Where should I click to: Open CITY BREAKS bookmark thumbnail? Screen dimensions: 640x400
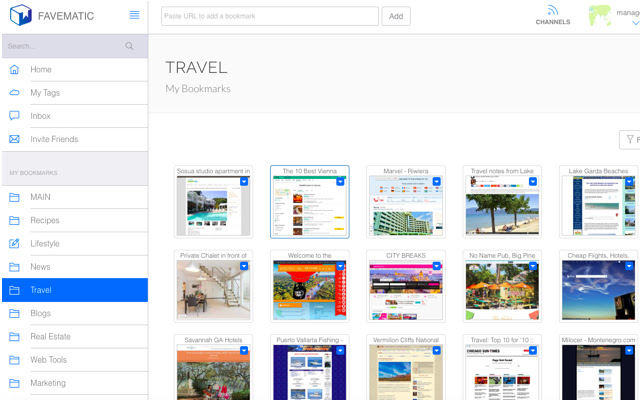click(x=406, y=290)
